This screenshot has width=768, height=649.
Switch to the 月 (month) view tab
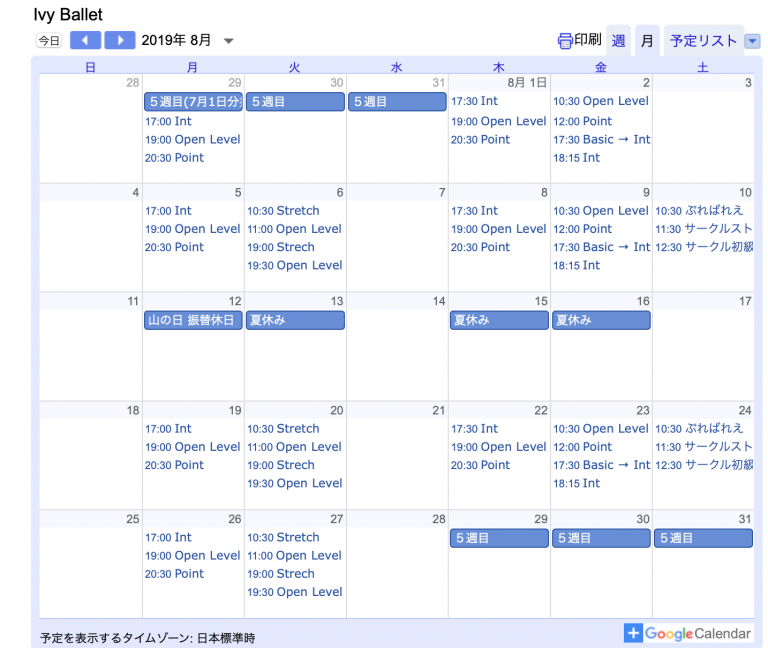(647, 41)
